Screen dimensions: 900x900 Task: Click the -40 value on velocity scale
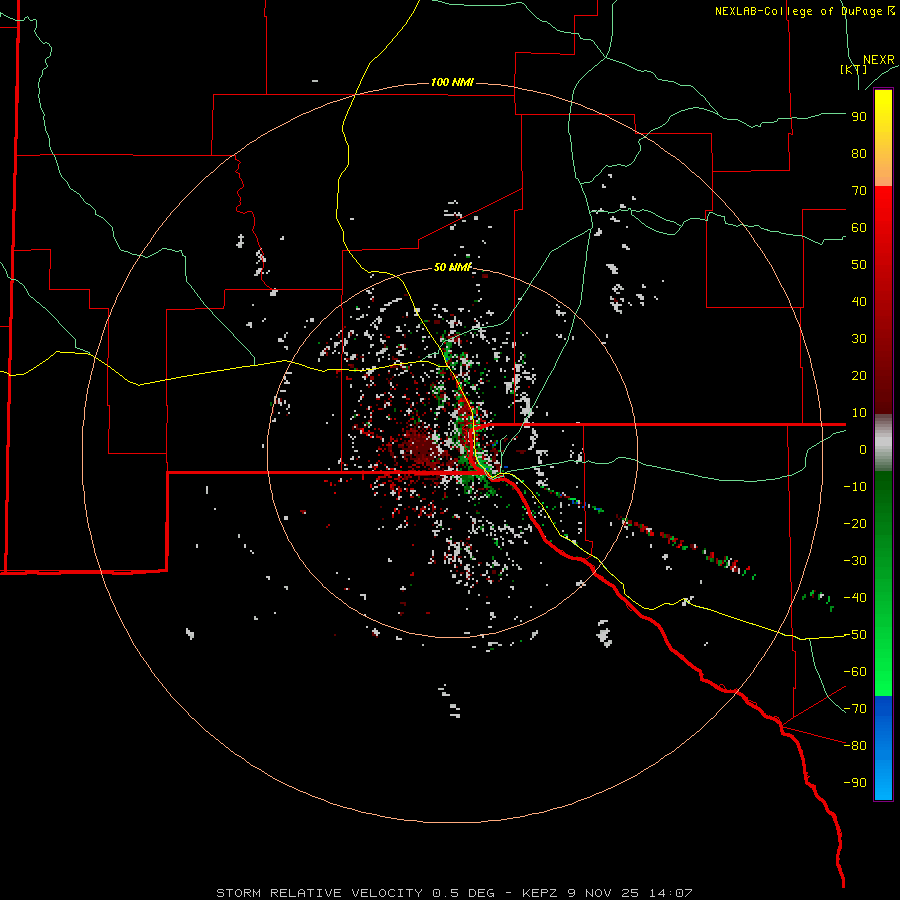click(855, 598)
